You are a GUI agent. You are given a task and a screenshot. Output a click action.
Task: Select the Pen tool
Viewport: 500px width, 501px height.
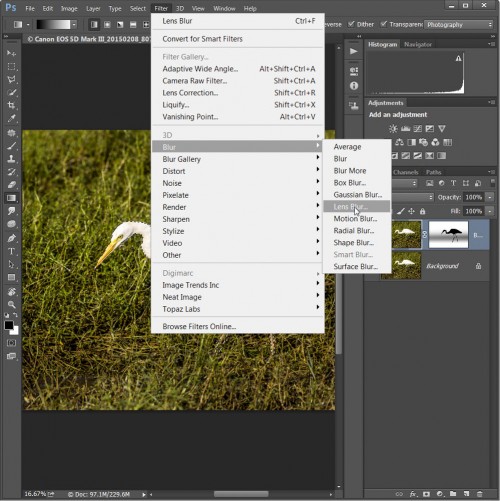point(11,238)
